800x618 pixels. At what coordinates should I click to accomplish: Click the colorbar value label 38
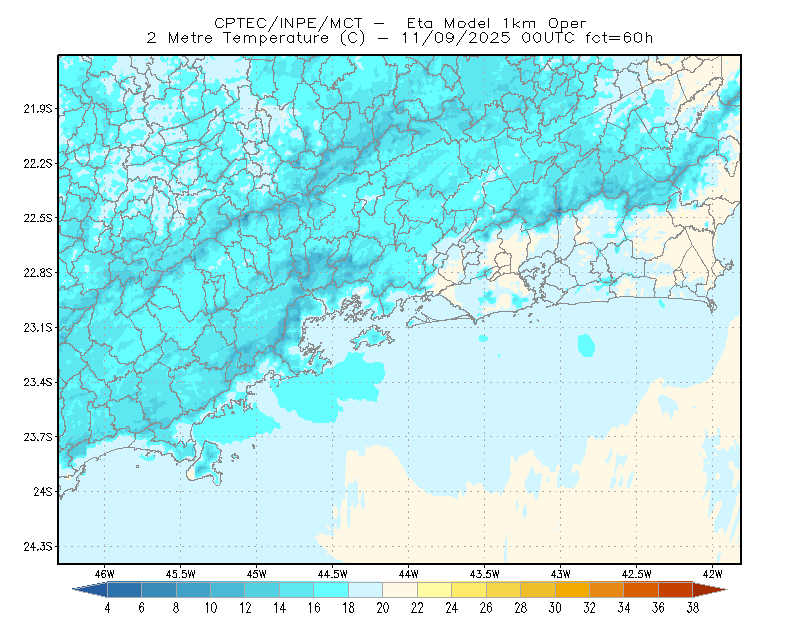693,608
